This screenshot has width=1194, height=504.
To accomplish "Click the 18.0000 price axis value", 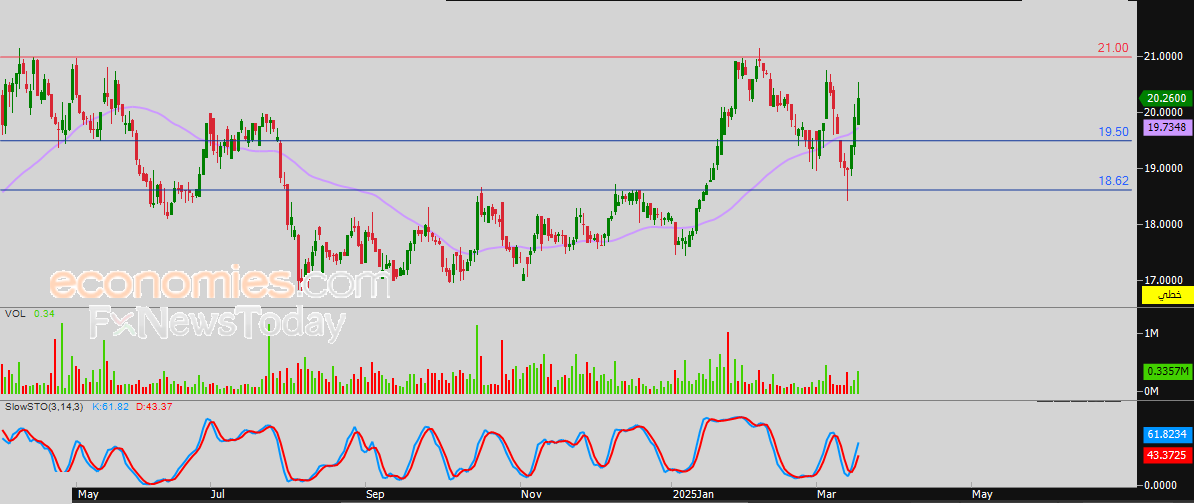I will 1162,224.
